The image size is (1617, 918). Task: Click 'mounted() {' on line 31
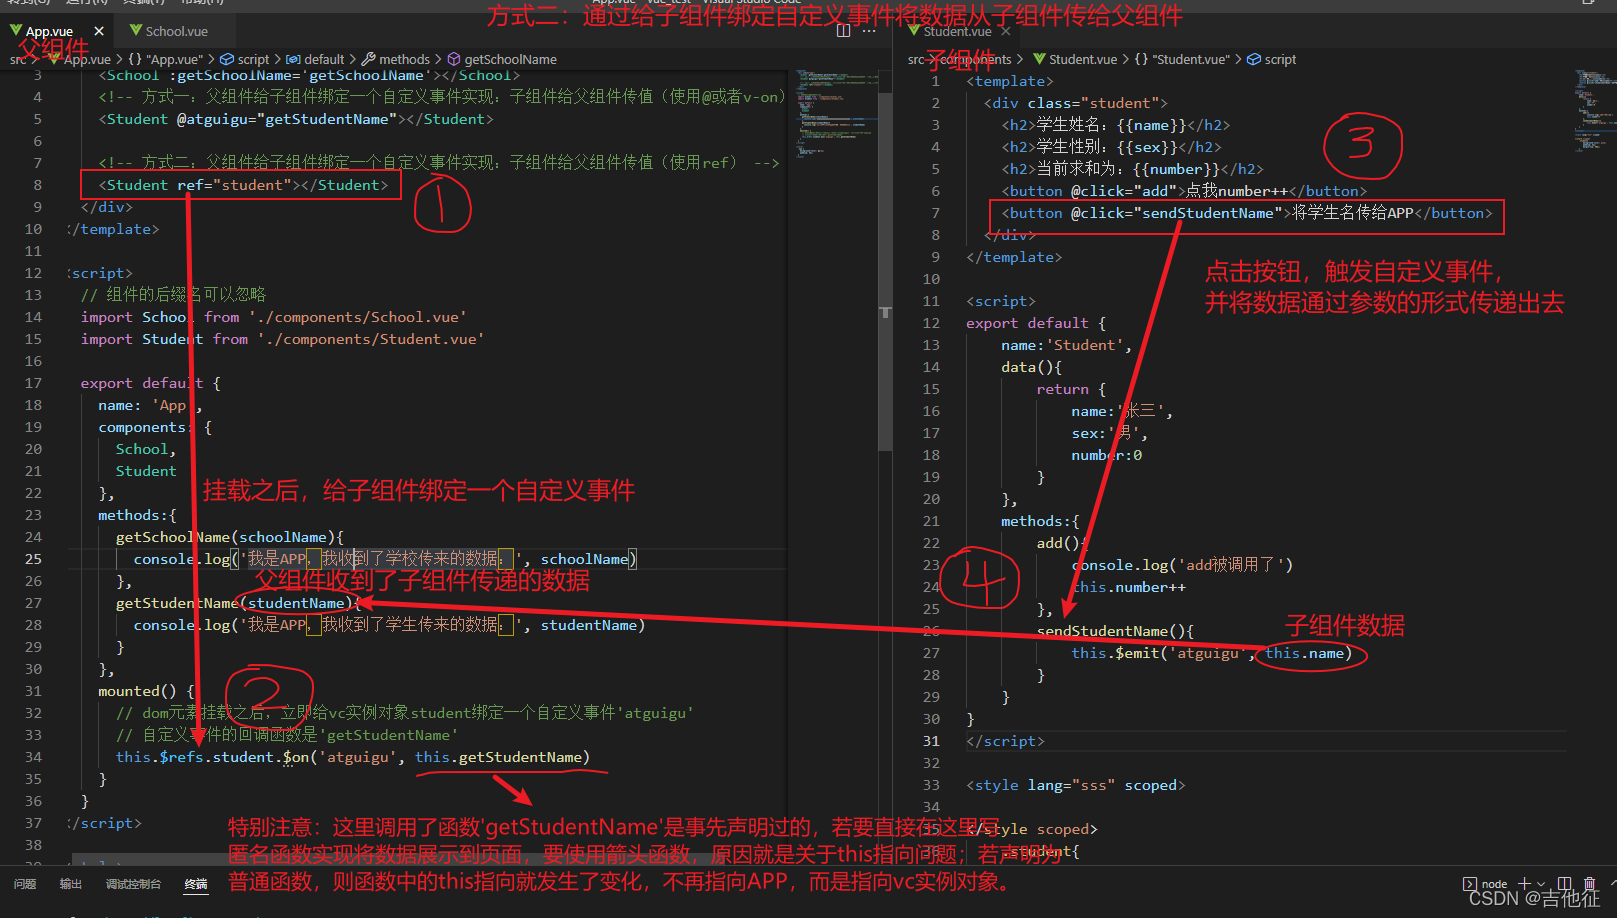(x=146, y=691)
